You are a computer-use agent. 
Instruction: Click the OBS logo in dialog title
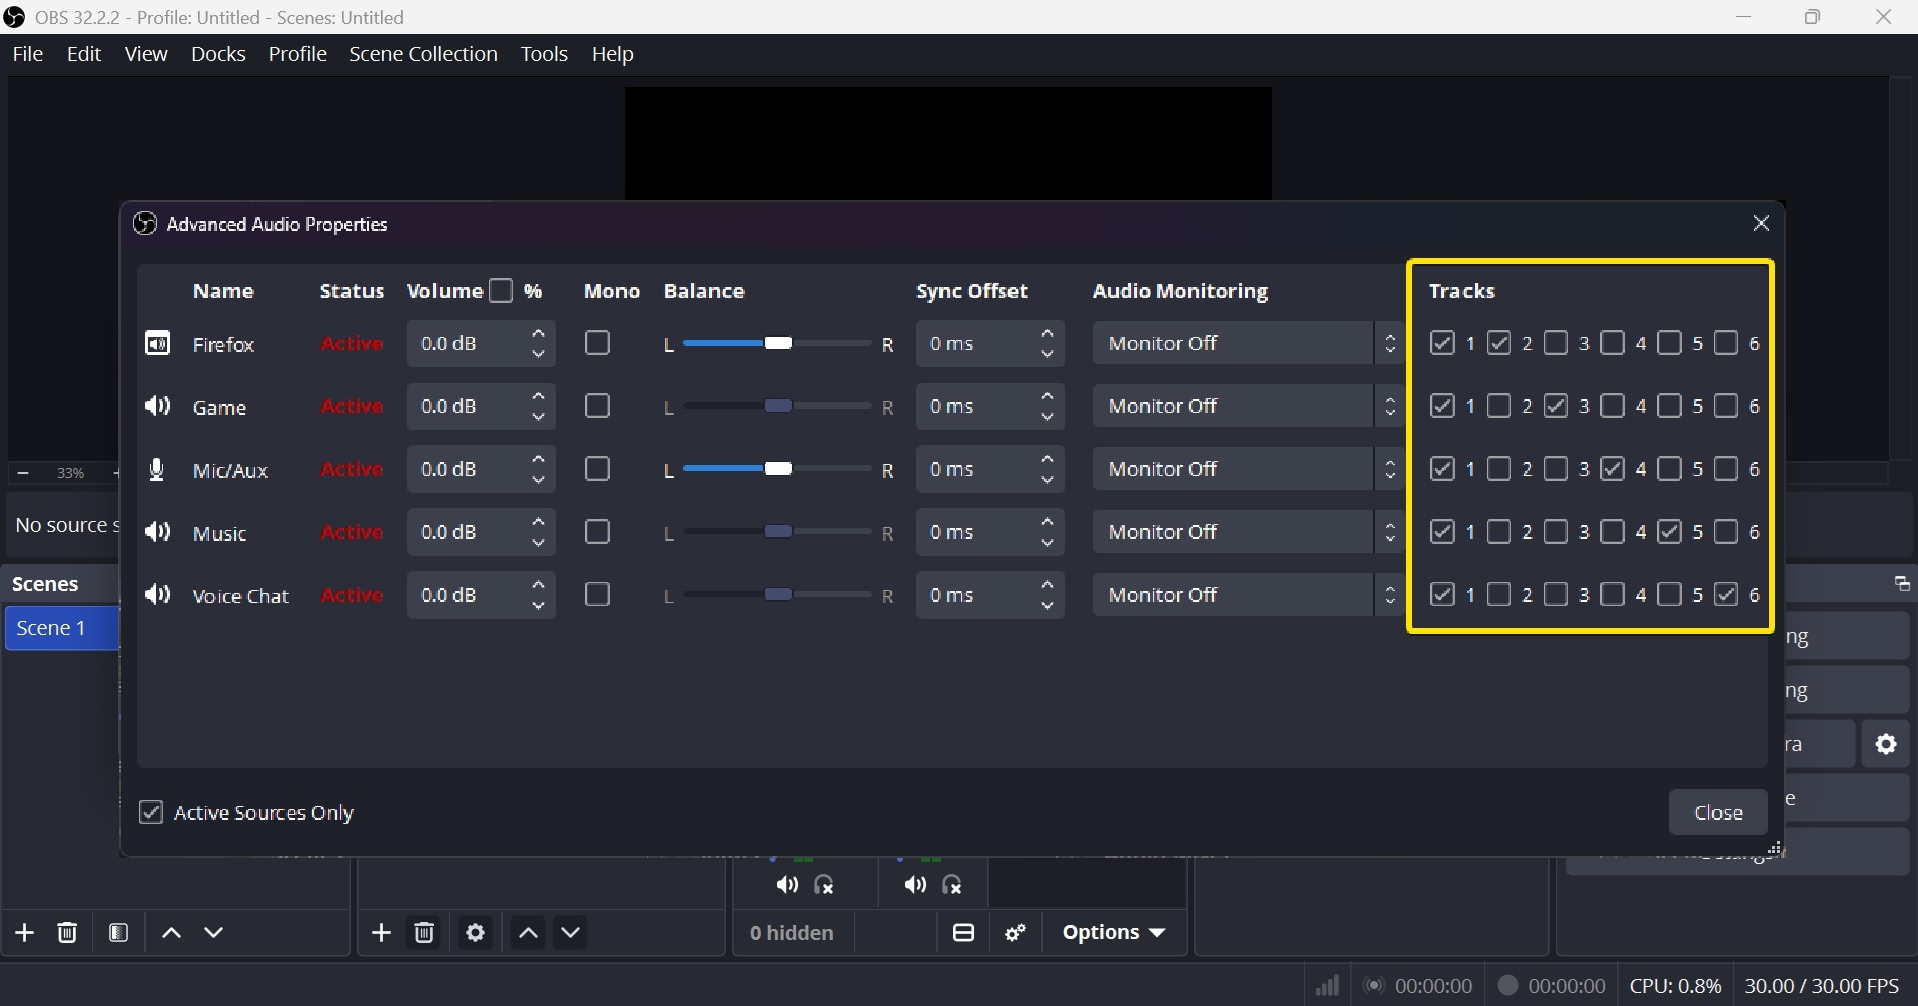[x=145, y=224]
